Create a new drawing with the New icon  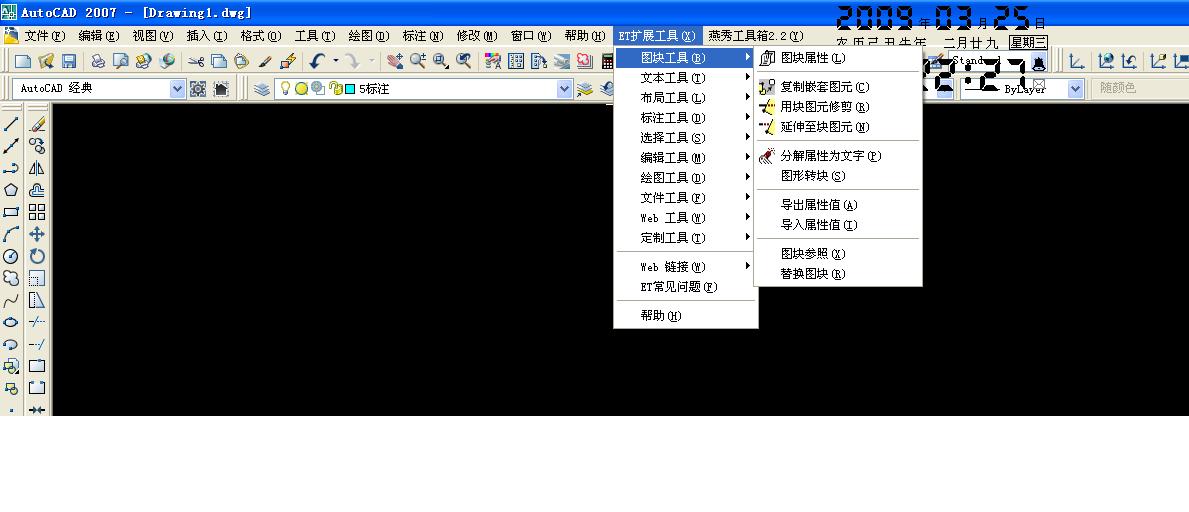click(x=24, y=61)
